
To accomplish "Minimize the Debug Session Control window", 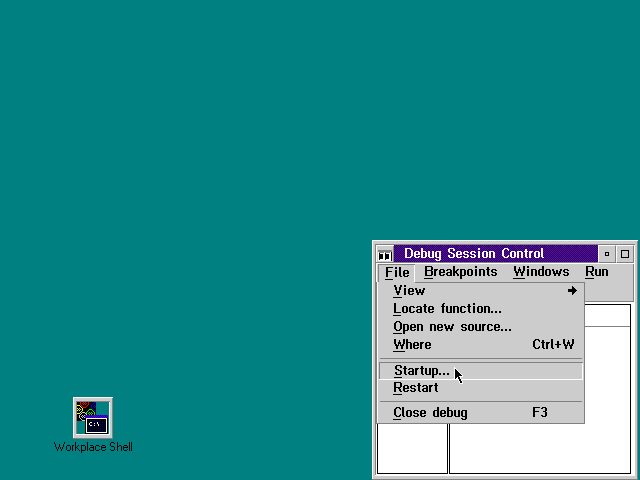I will [607, 254].
